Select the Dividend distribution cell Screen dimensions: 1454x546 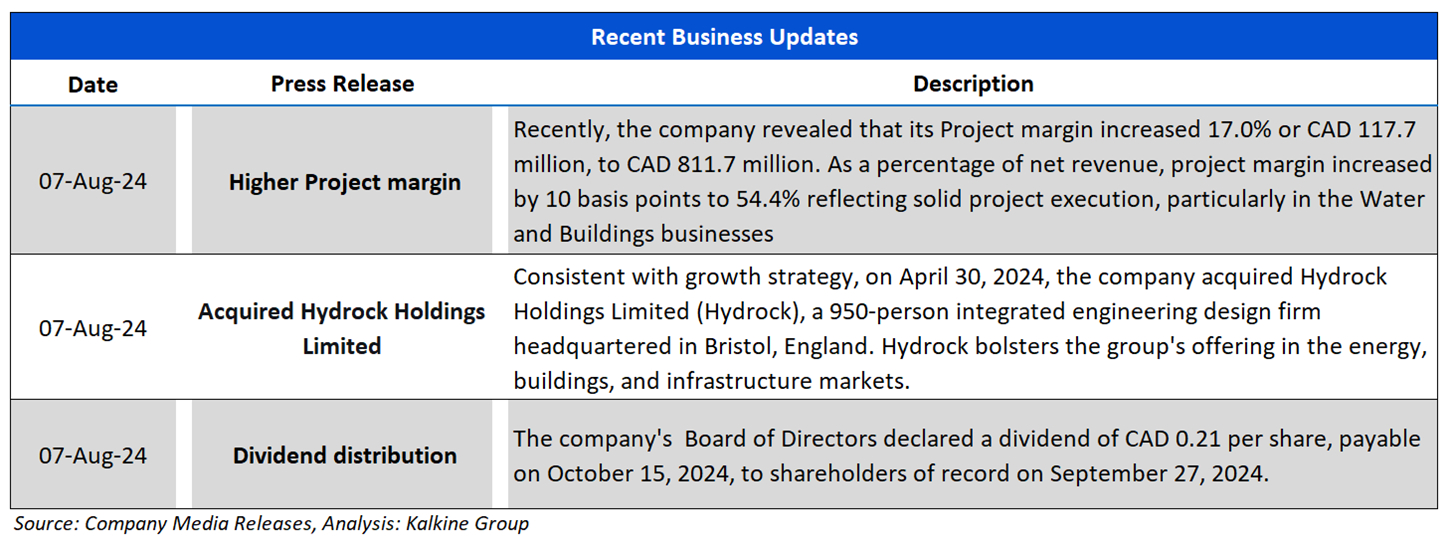point(344,456)
